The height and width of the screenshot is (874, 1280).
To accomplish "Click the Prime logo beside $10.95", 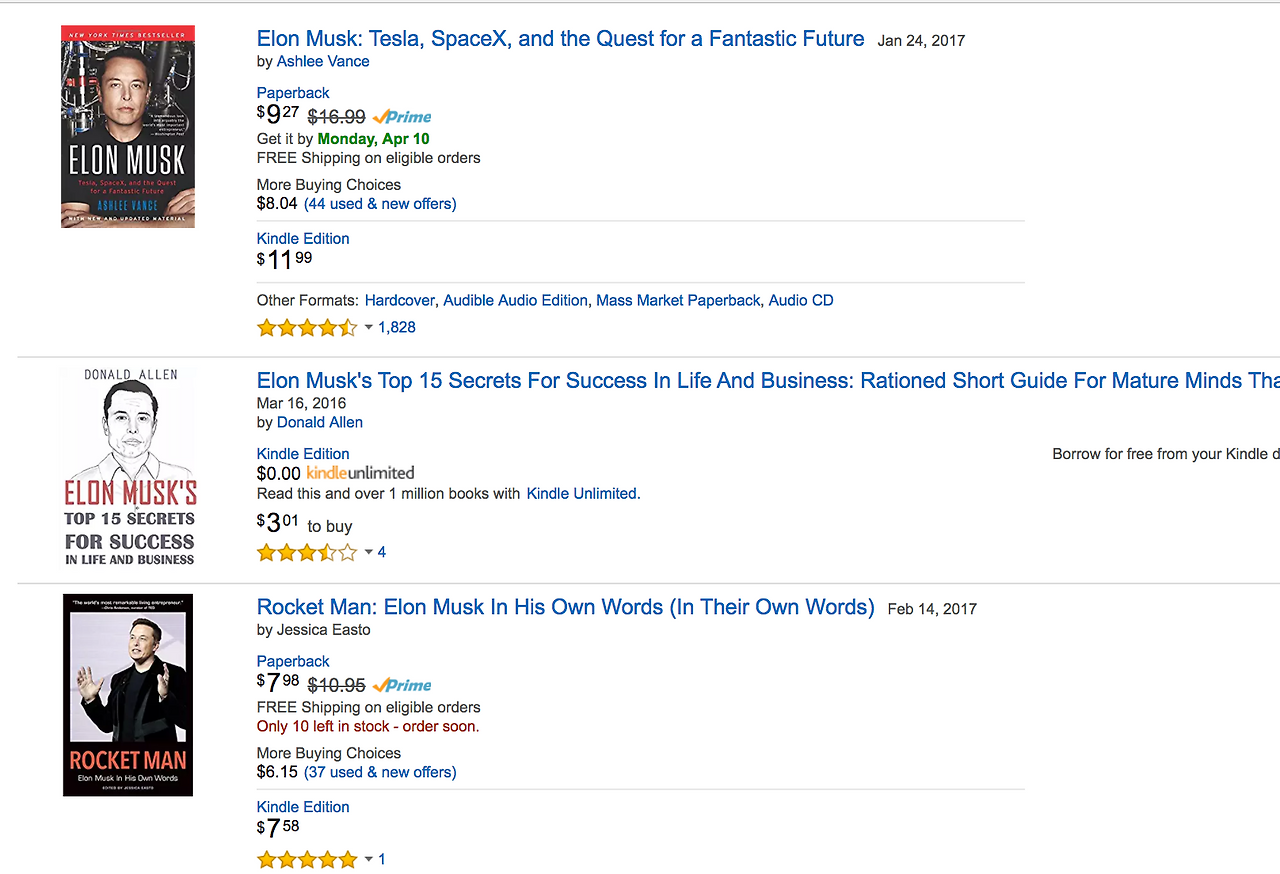I will tap(402, 685).
